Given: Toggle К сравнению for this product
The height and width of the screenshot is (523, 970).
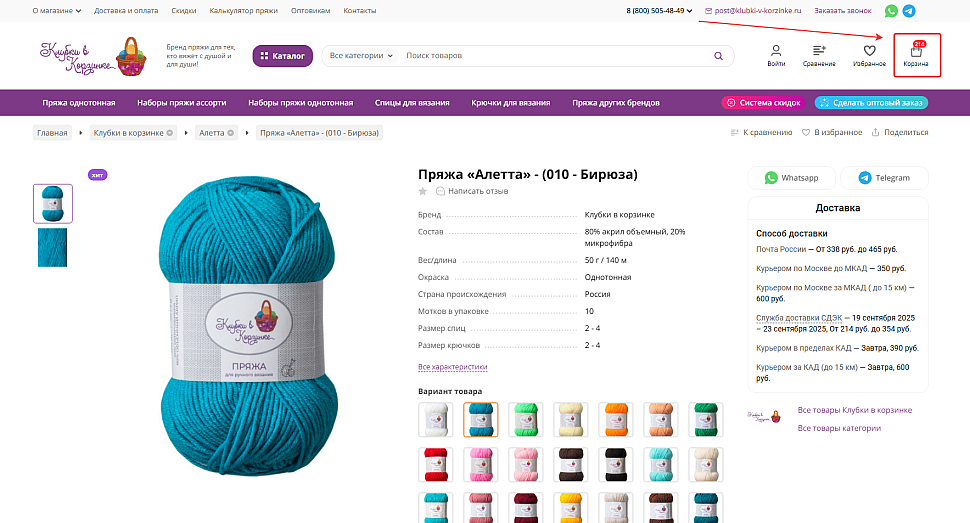Looking at the screenshot, I should click(x=762, y=132).
